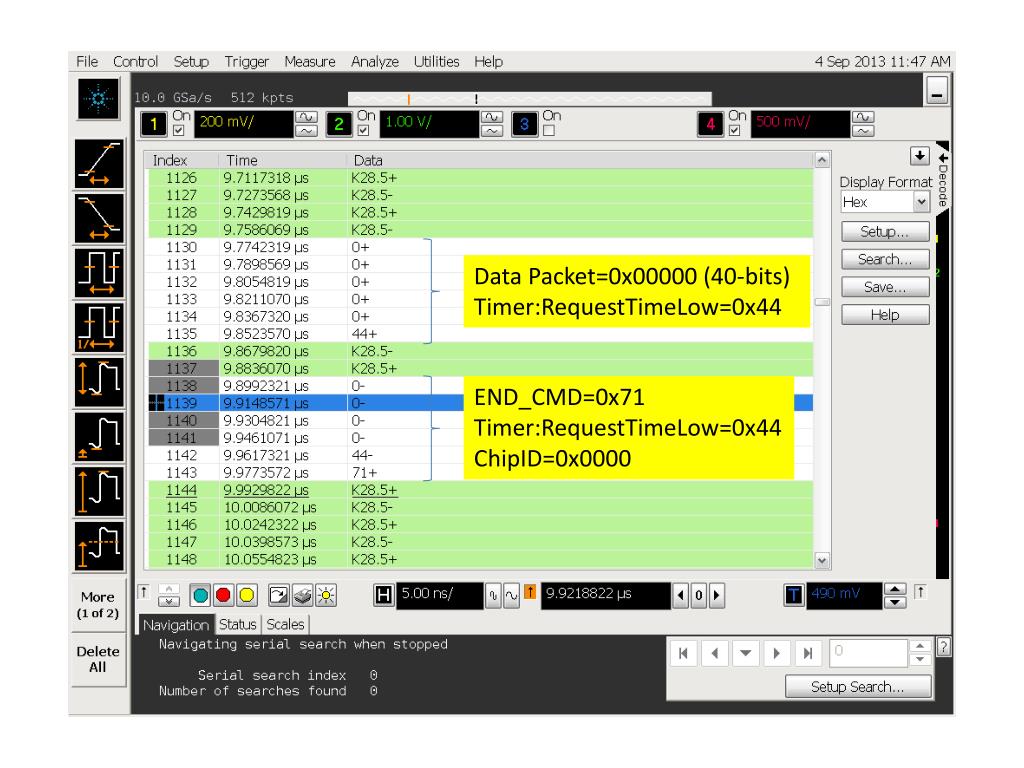Open the Trigger menu
Viewport: 1024px width, 768px height.
coord(246,61)
